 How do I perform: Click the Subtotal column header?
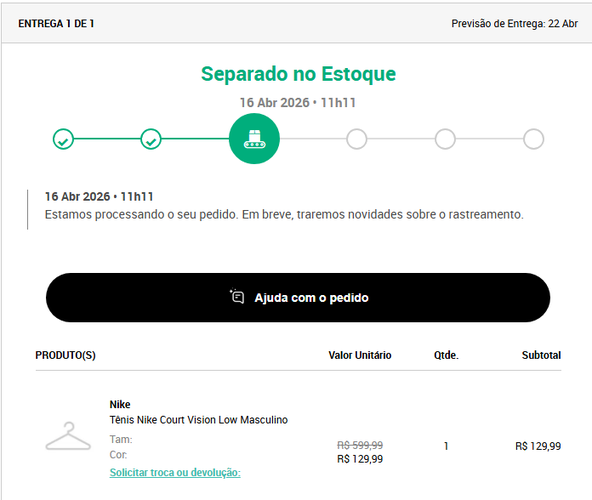541,355
